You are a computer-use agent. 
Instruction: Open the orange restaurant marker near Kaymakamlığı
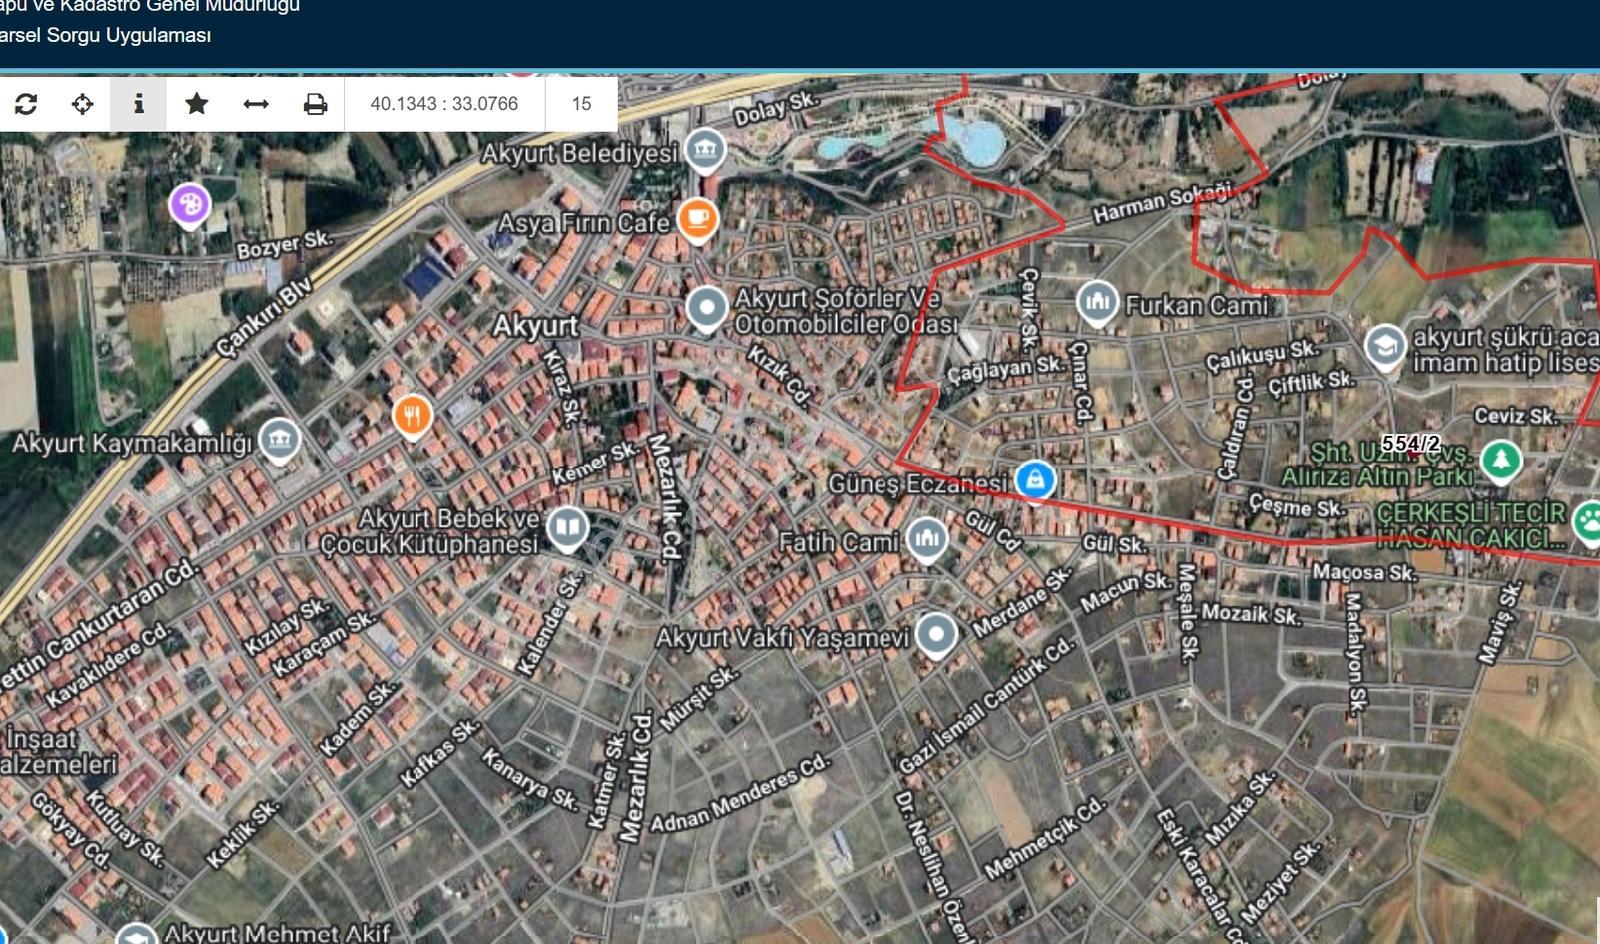(412, 416)
